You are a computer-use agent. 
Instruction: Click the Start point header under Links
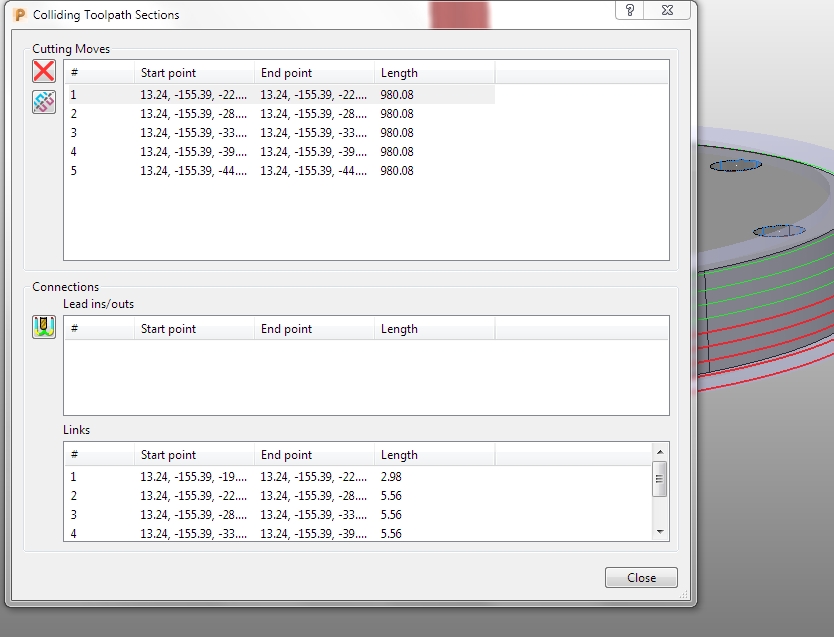170,453
